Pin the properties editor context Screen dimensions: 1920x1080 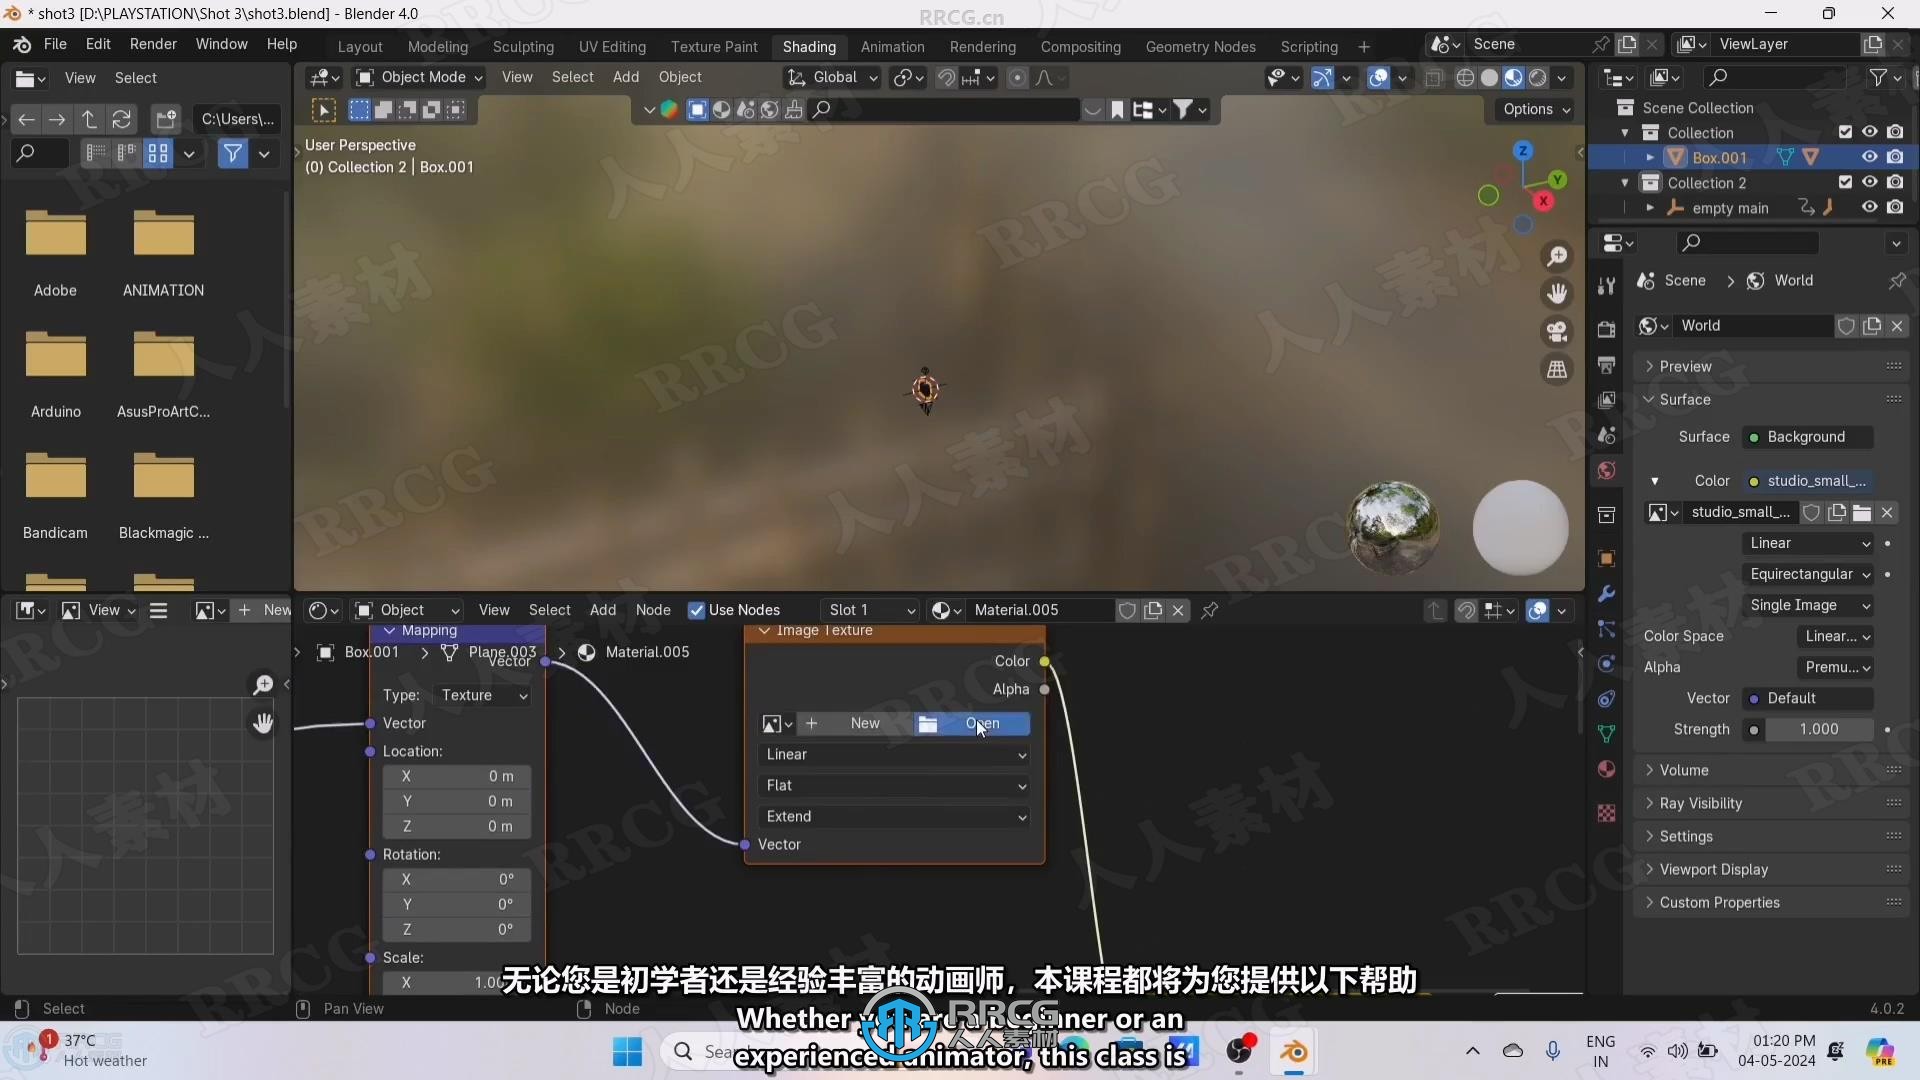[x=1897, y=281]
